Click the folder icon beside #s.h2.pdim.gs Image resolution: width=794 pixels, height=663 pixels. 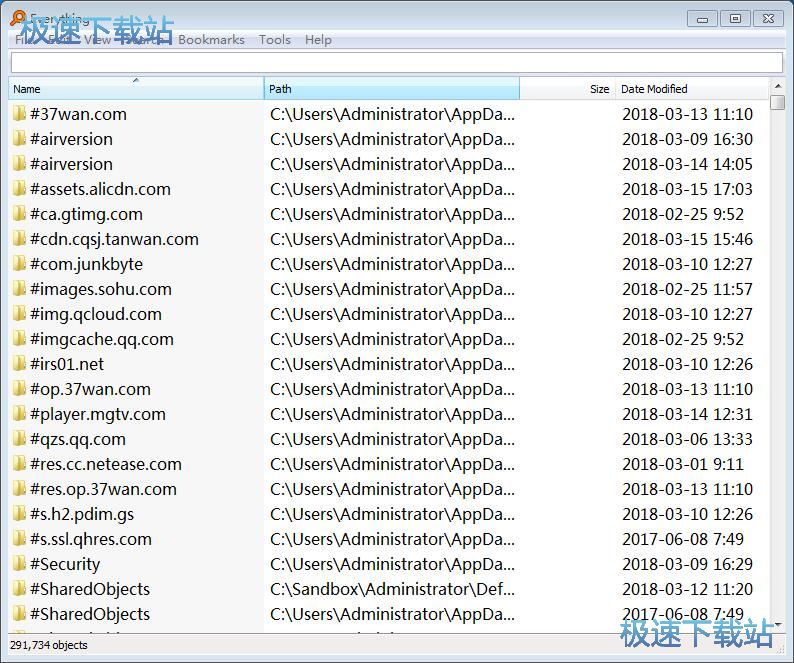[x=19, y=514]
